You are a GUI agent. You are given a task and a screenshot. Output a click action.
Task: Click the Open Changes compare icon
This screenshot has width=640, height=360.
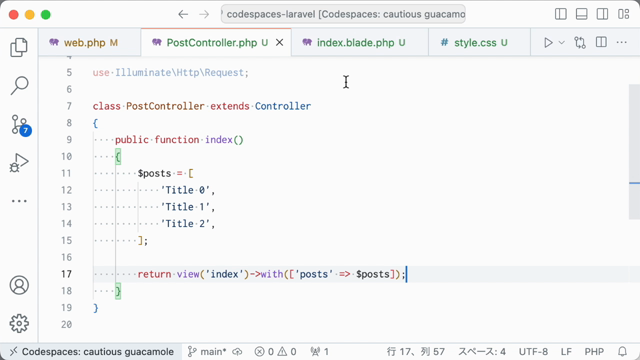pyautogui.click(x=580, y=42)
